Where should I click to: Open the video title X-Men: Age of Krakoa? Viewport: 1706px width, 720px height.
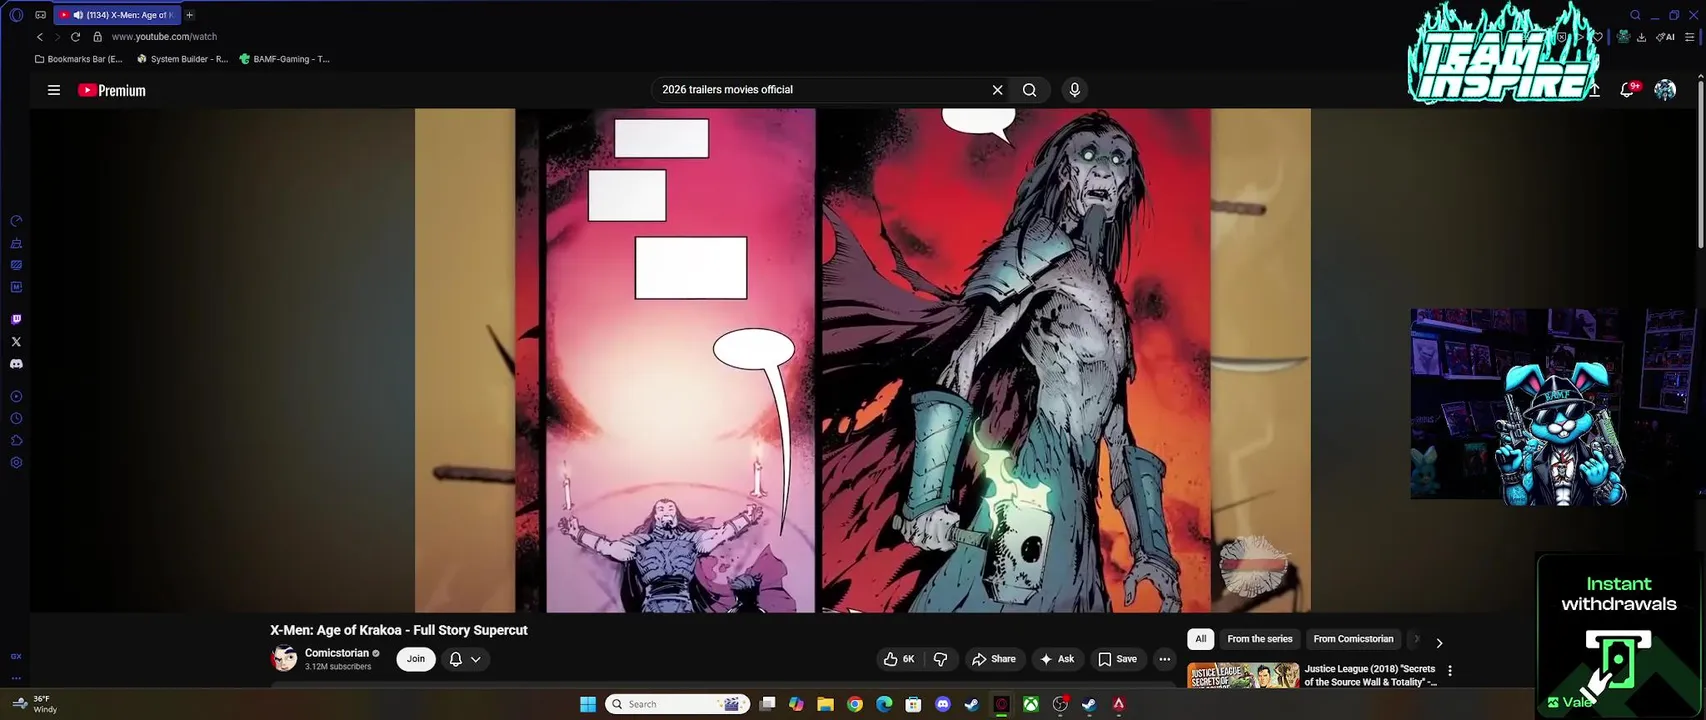[x=398, y=630]
